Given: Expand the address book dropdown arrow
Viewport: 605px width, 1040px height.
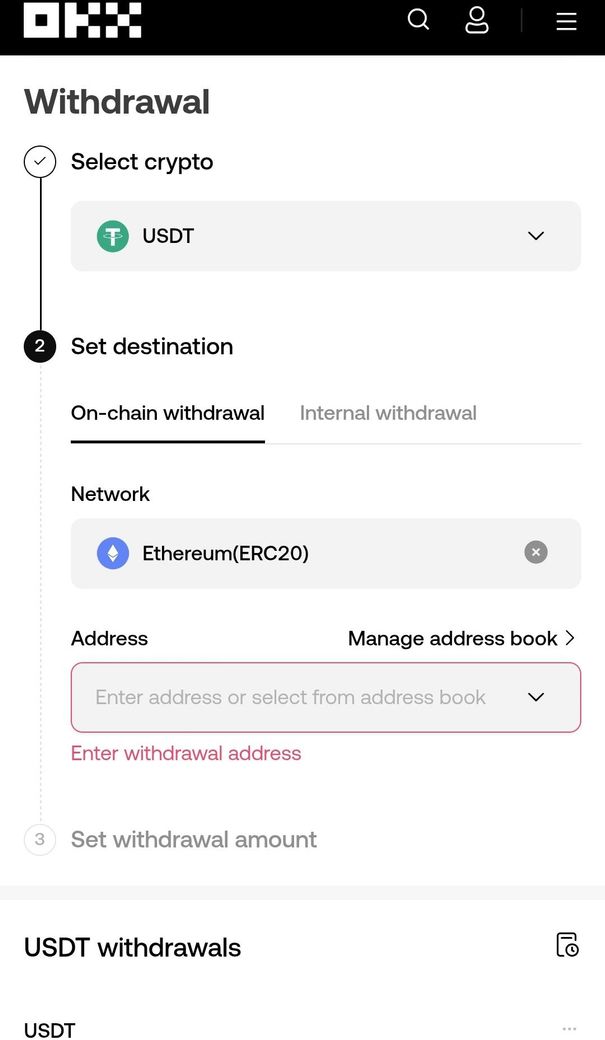Looking at the screenshot, I should (x=536, y=697).
